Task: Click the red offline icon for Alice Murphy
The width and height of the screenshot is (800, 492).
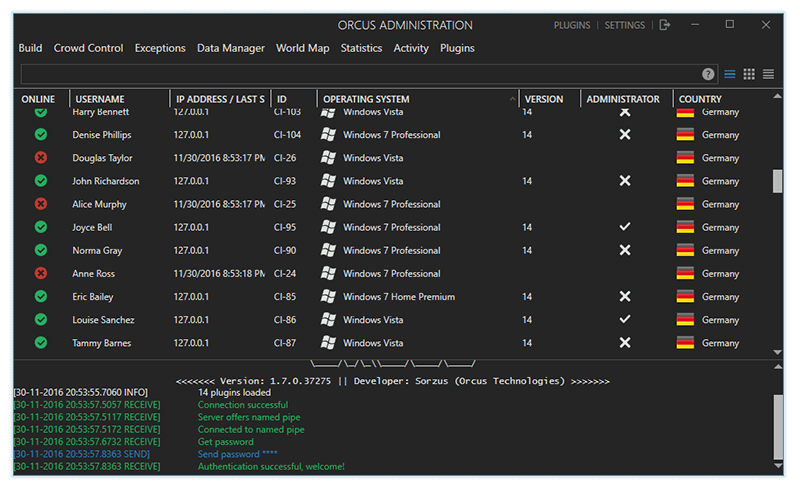Action: click(41, 204)
